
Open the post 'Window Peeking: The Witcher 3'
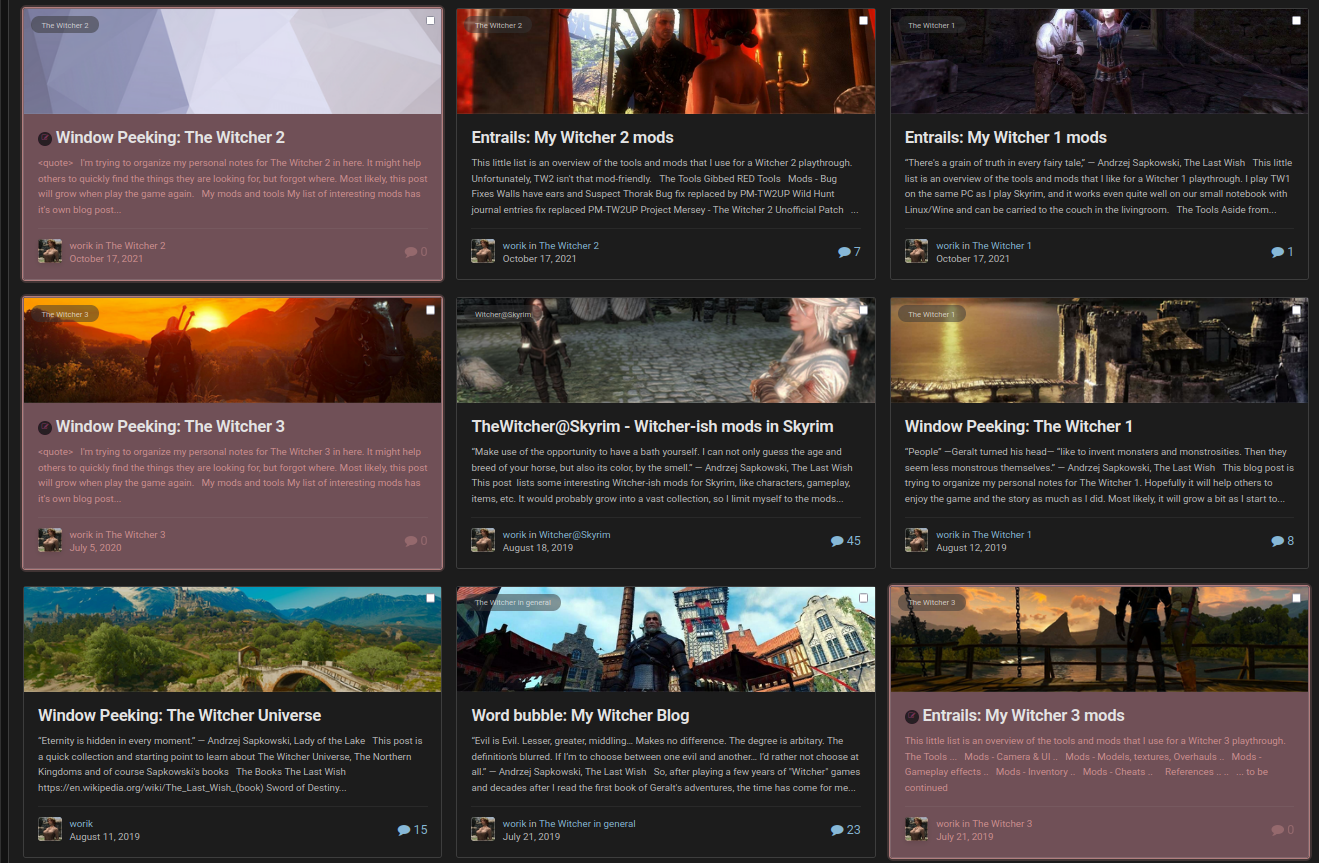pyautogui.click(x=170, y=427)
